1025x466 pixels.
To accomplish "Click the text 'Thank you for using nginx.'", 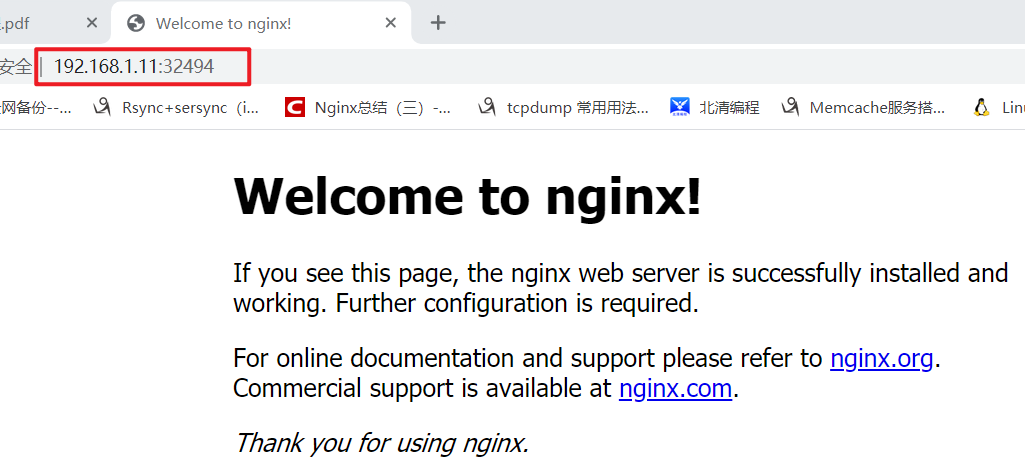I will [381, 443].
